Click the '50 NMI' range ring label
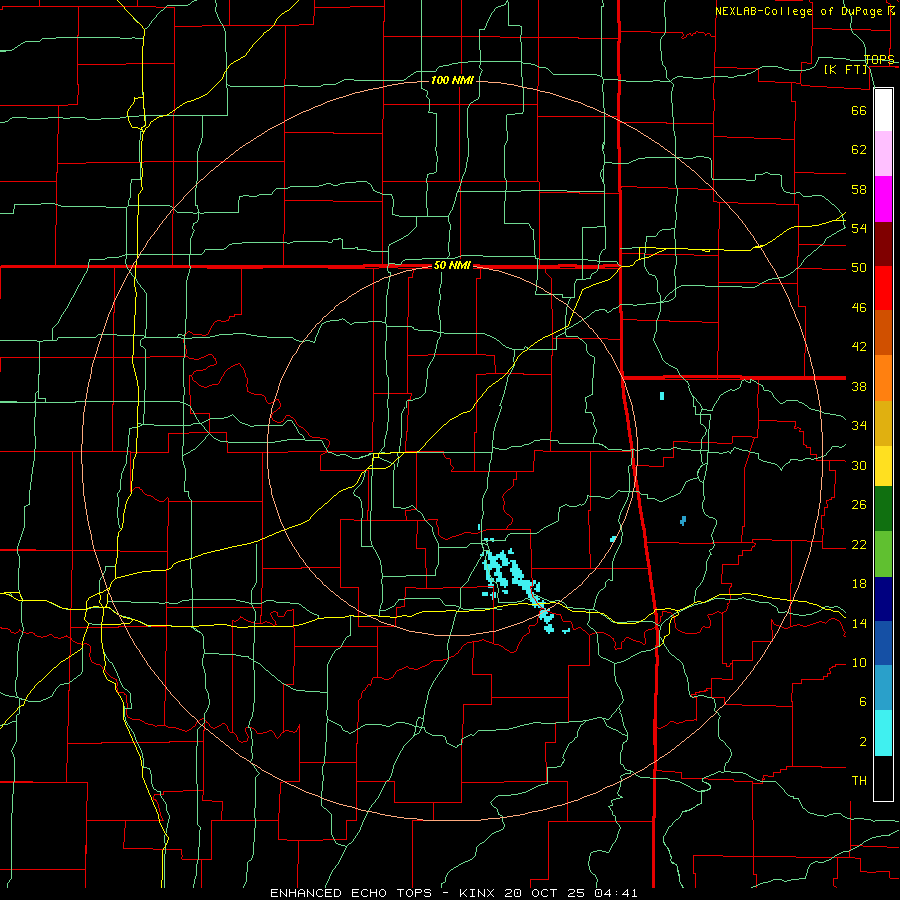Screen dimensions: 900x900 452,265
